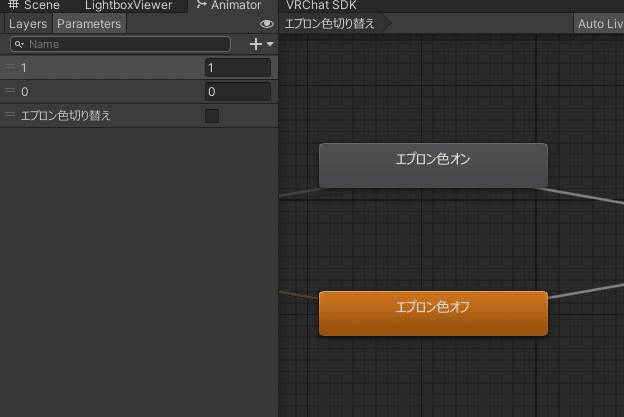Grab the drag handle of parameter 1
624x417 pixels.
click(10, 67)
